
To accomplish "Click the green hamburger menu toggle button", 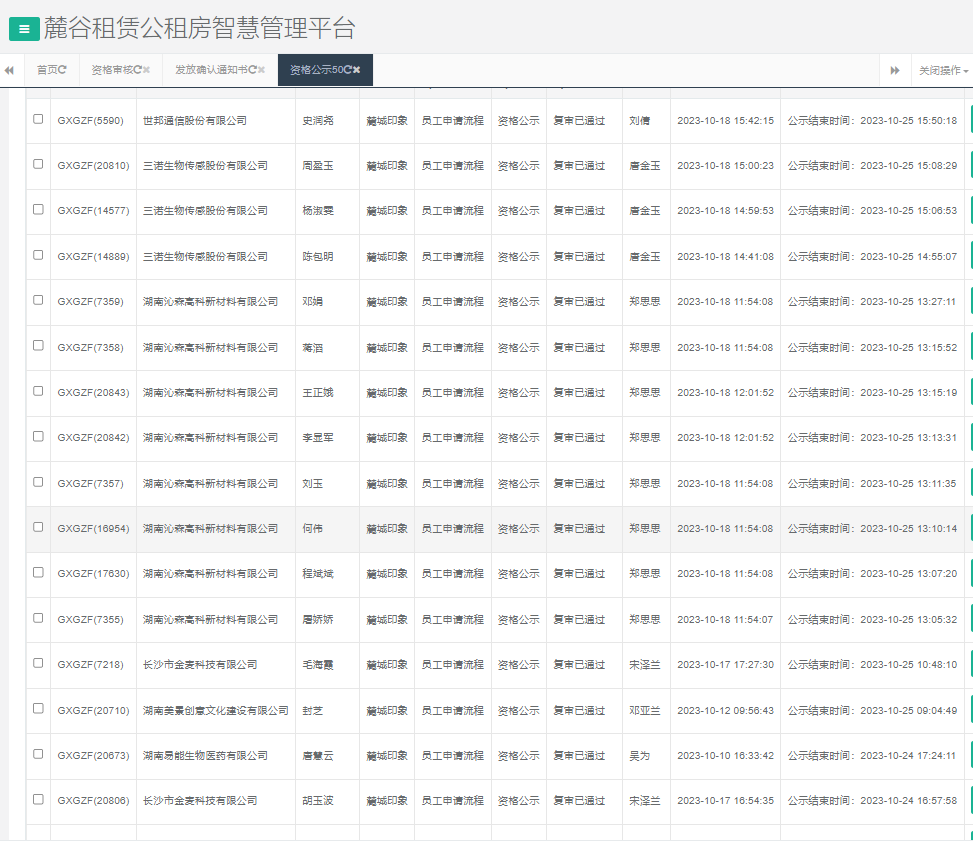I will point(24,29).
